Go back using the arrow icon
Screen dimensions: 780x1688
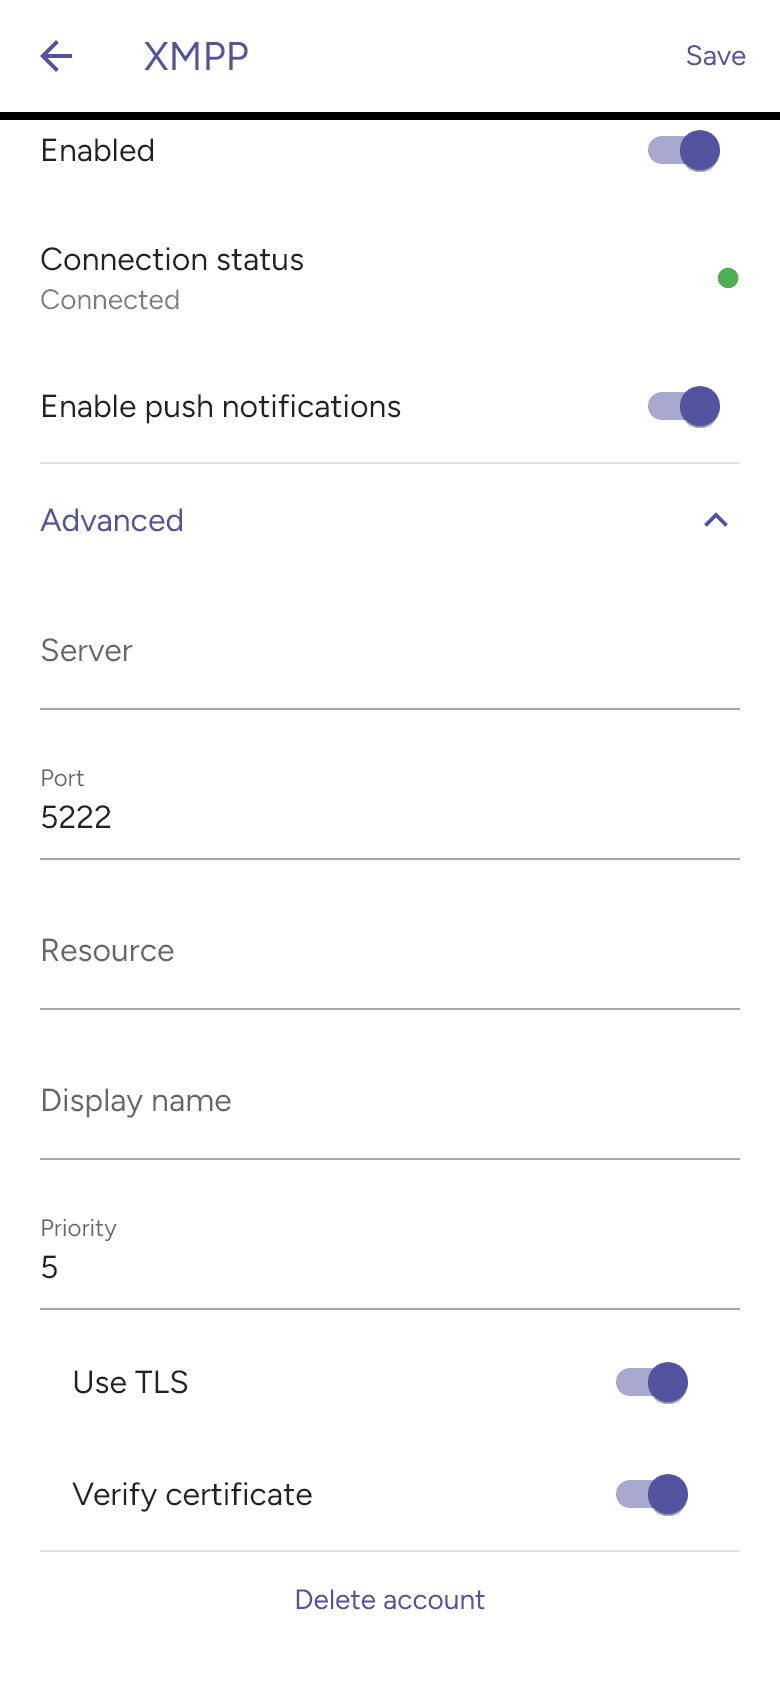coord(56,56)
